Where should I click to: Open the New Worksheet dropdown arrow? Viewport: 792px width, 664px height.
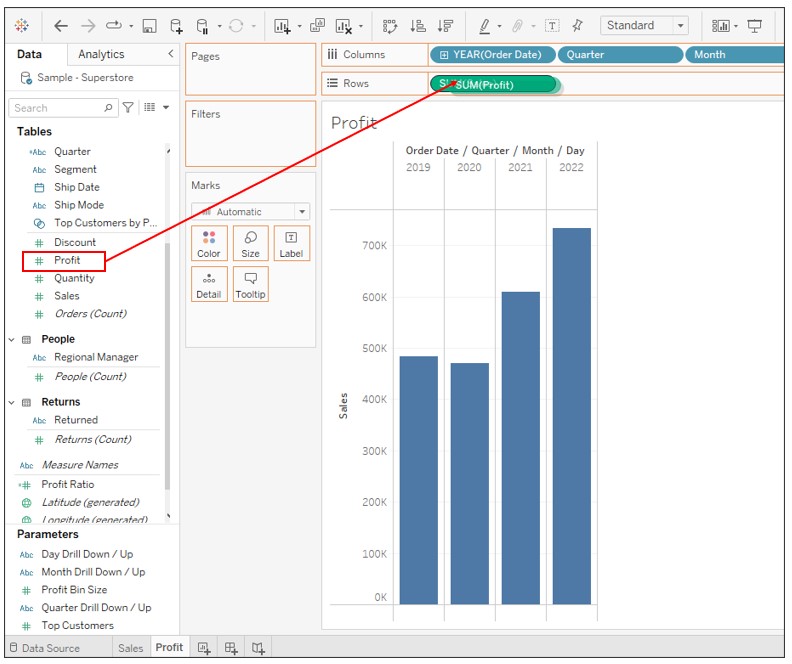[x=299, y=26]
